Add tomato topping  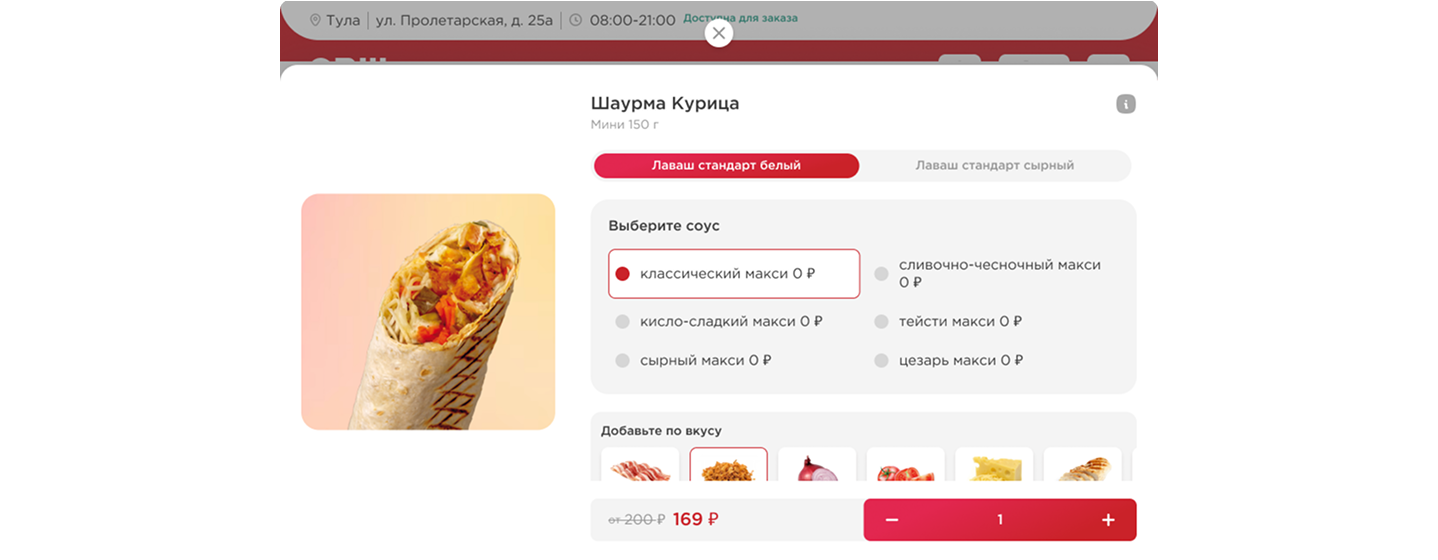click(906, 465)
